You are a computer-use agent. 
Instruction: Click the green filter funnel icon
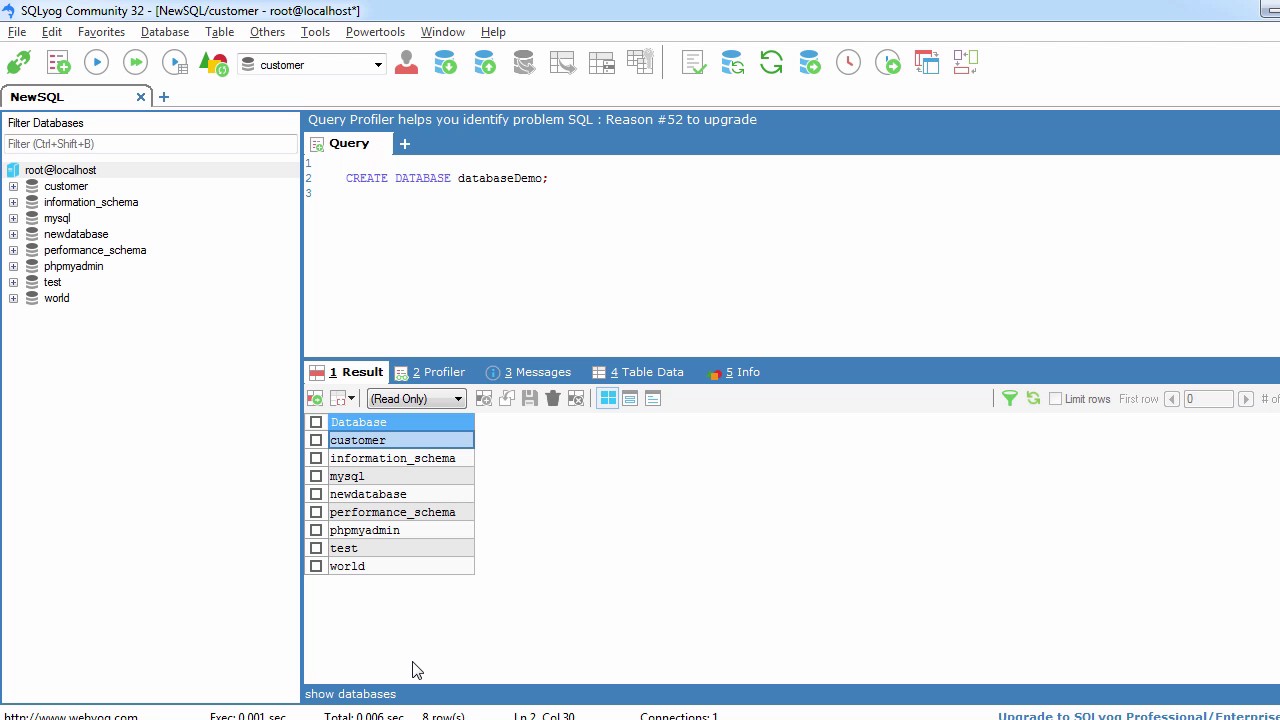coord(1010,399)
